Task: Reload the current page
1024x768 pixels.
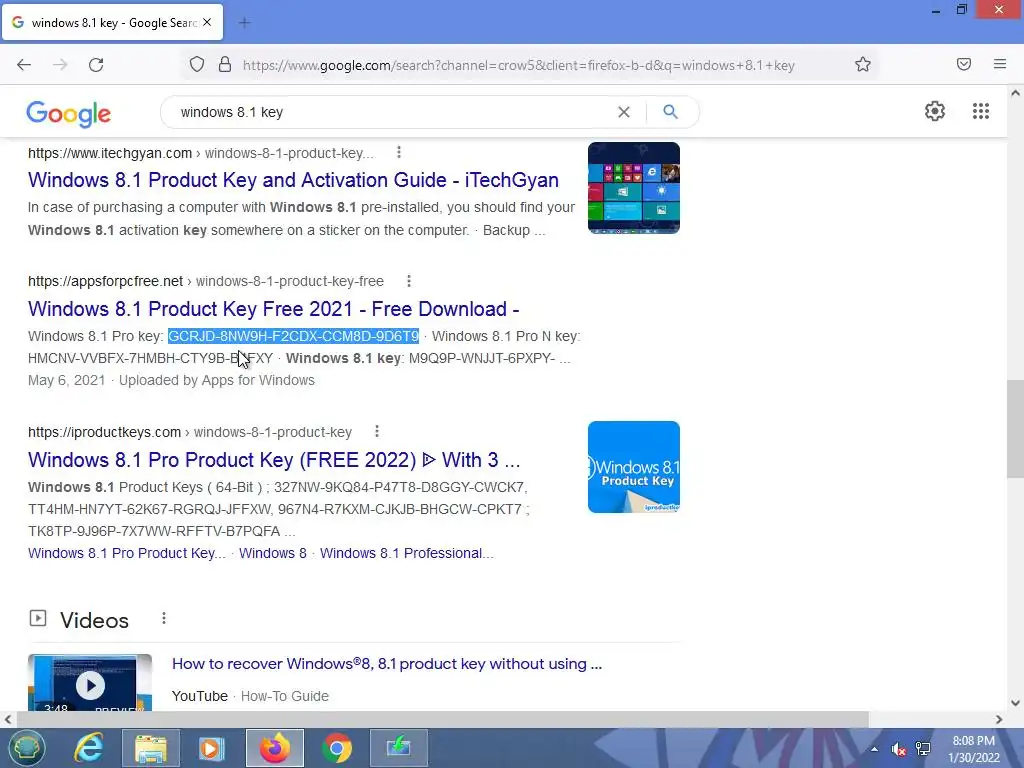Action: point(96,65)
